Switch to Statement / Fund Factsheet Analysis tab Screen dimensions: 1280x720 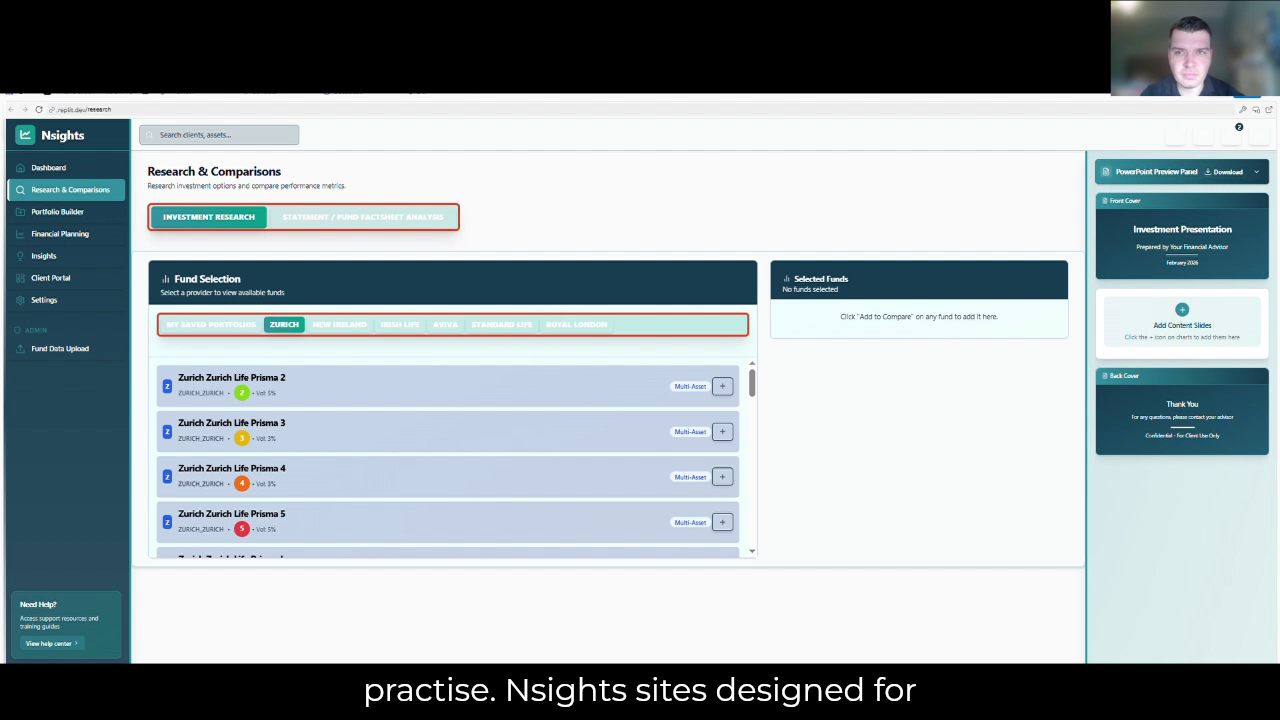click(x=362, y=217)
